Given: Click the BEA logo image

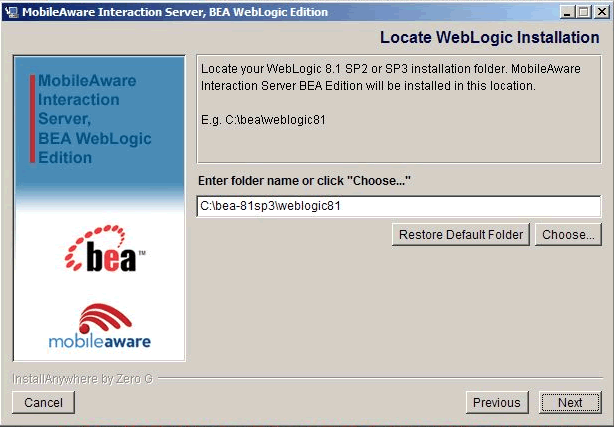Looking at the screenshot, I should pos(105,248).
